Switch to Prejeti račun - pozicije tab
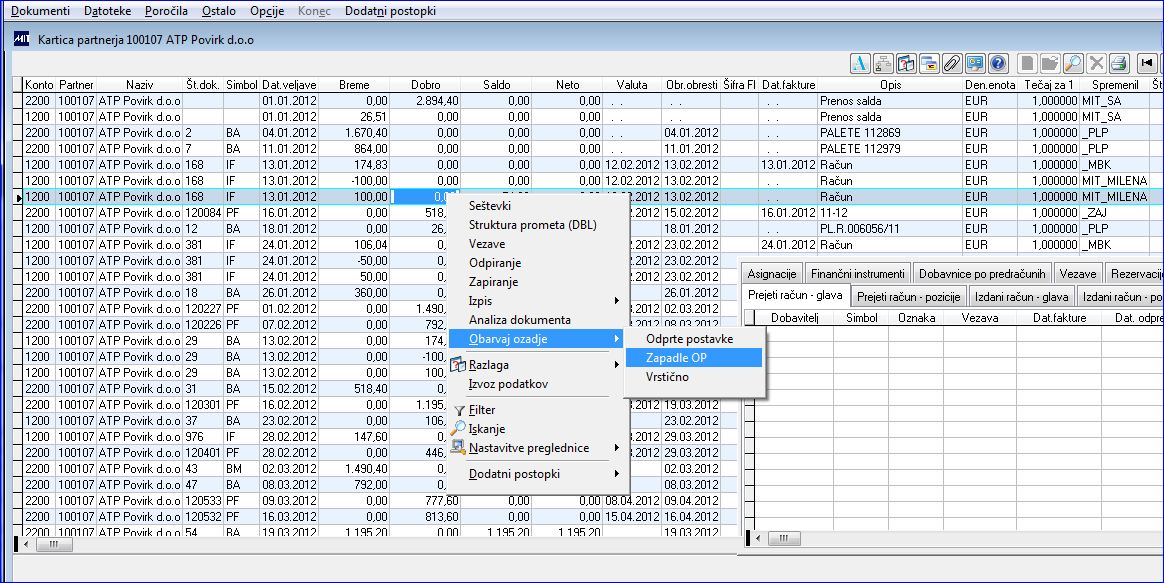 coord(908,296)
